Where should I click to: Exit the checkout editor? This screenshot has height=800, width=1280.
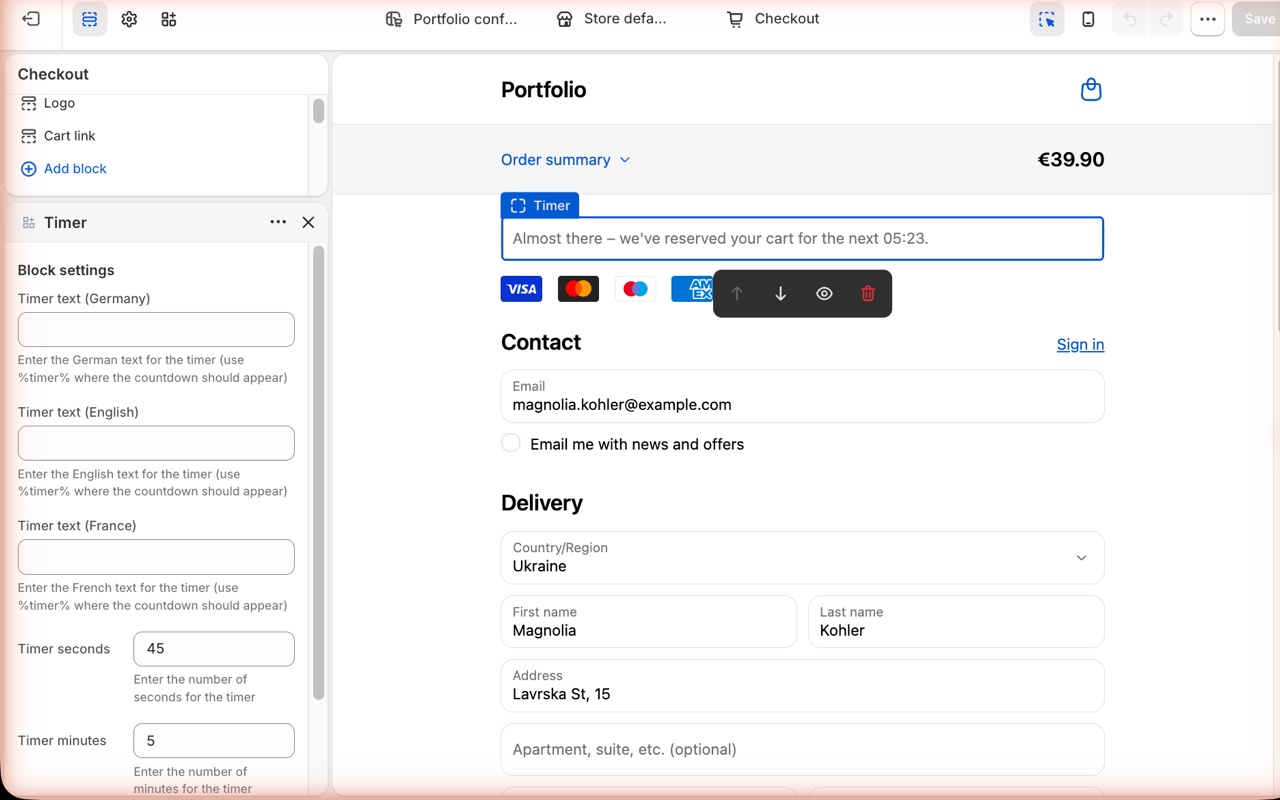tap(31, 19)
